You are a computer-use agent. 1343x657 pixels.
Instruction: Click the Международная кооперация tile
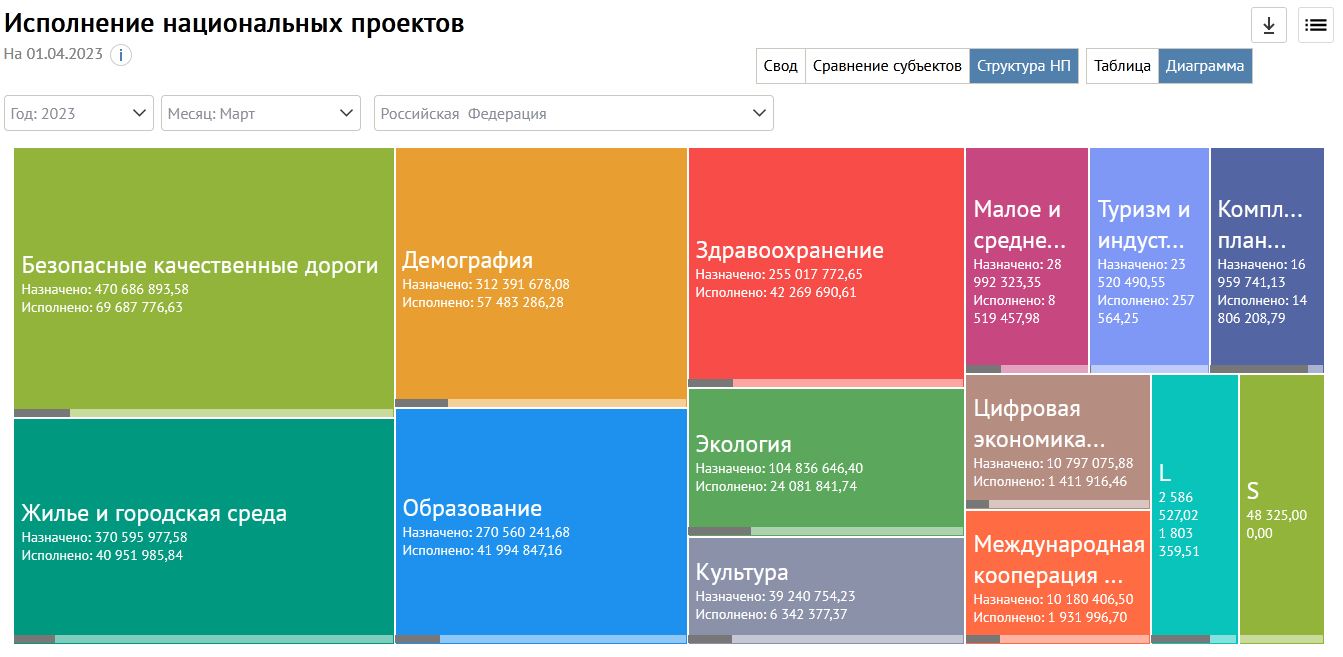[1057, 574]
